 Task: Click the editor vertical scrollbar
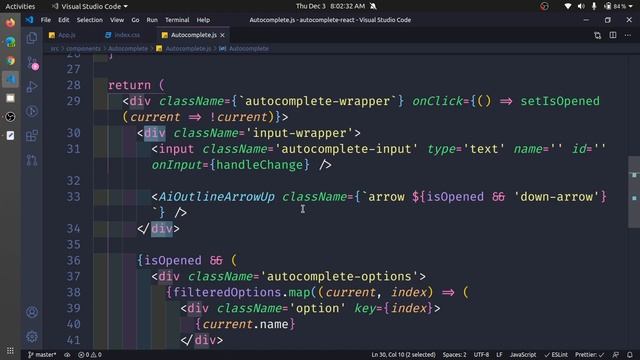click(x=633, y=192)
